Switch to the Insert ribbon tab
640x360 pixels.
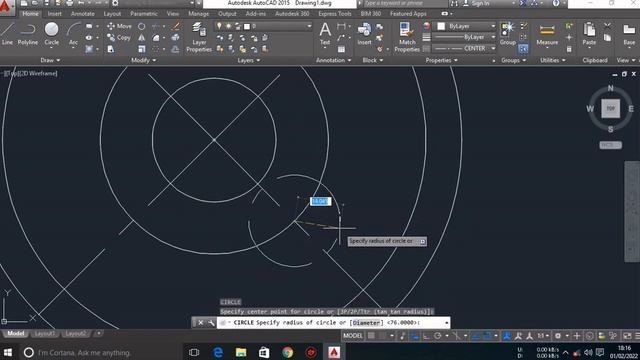[x=55, y=14]
